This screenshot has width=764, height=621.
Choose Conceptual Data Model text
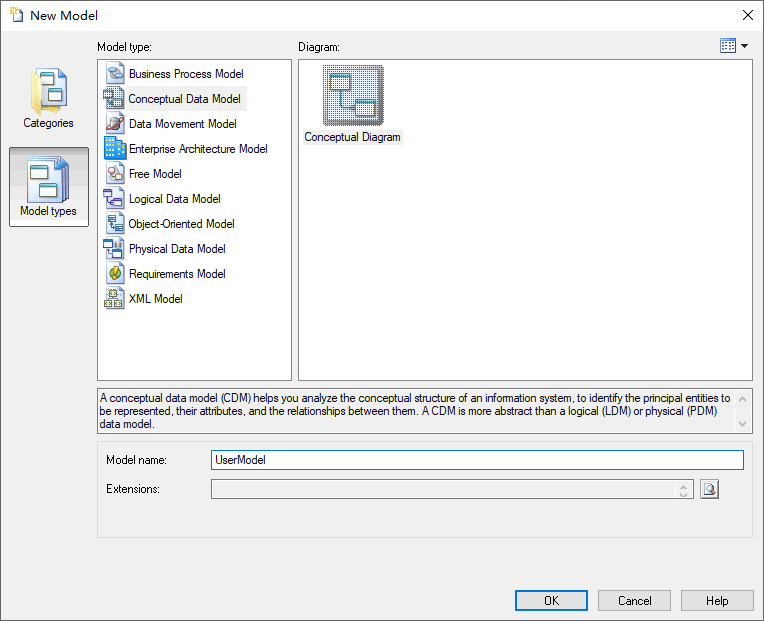185,99
